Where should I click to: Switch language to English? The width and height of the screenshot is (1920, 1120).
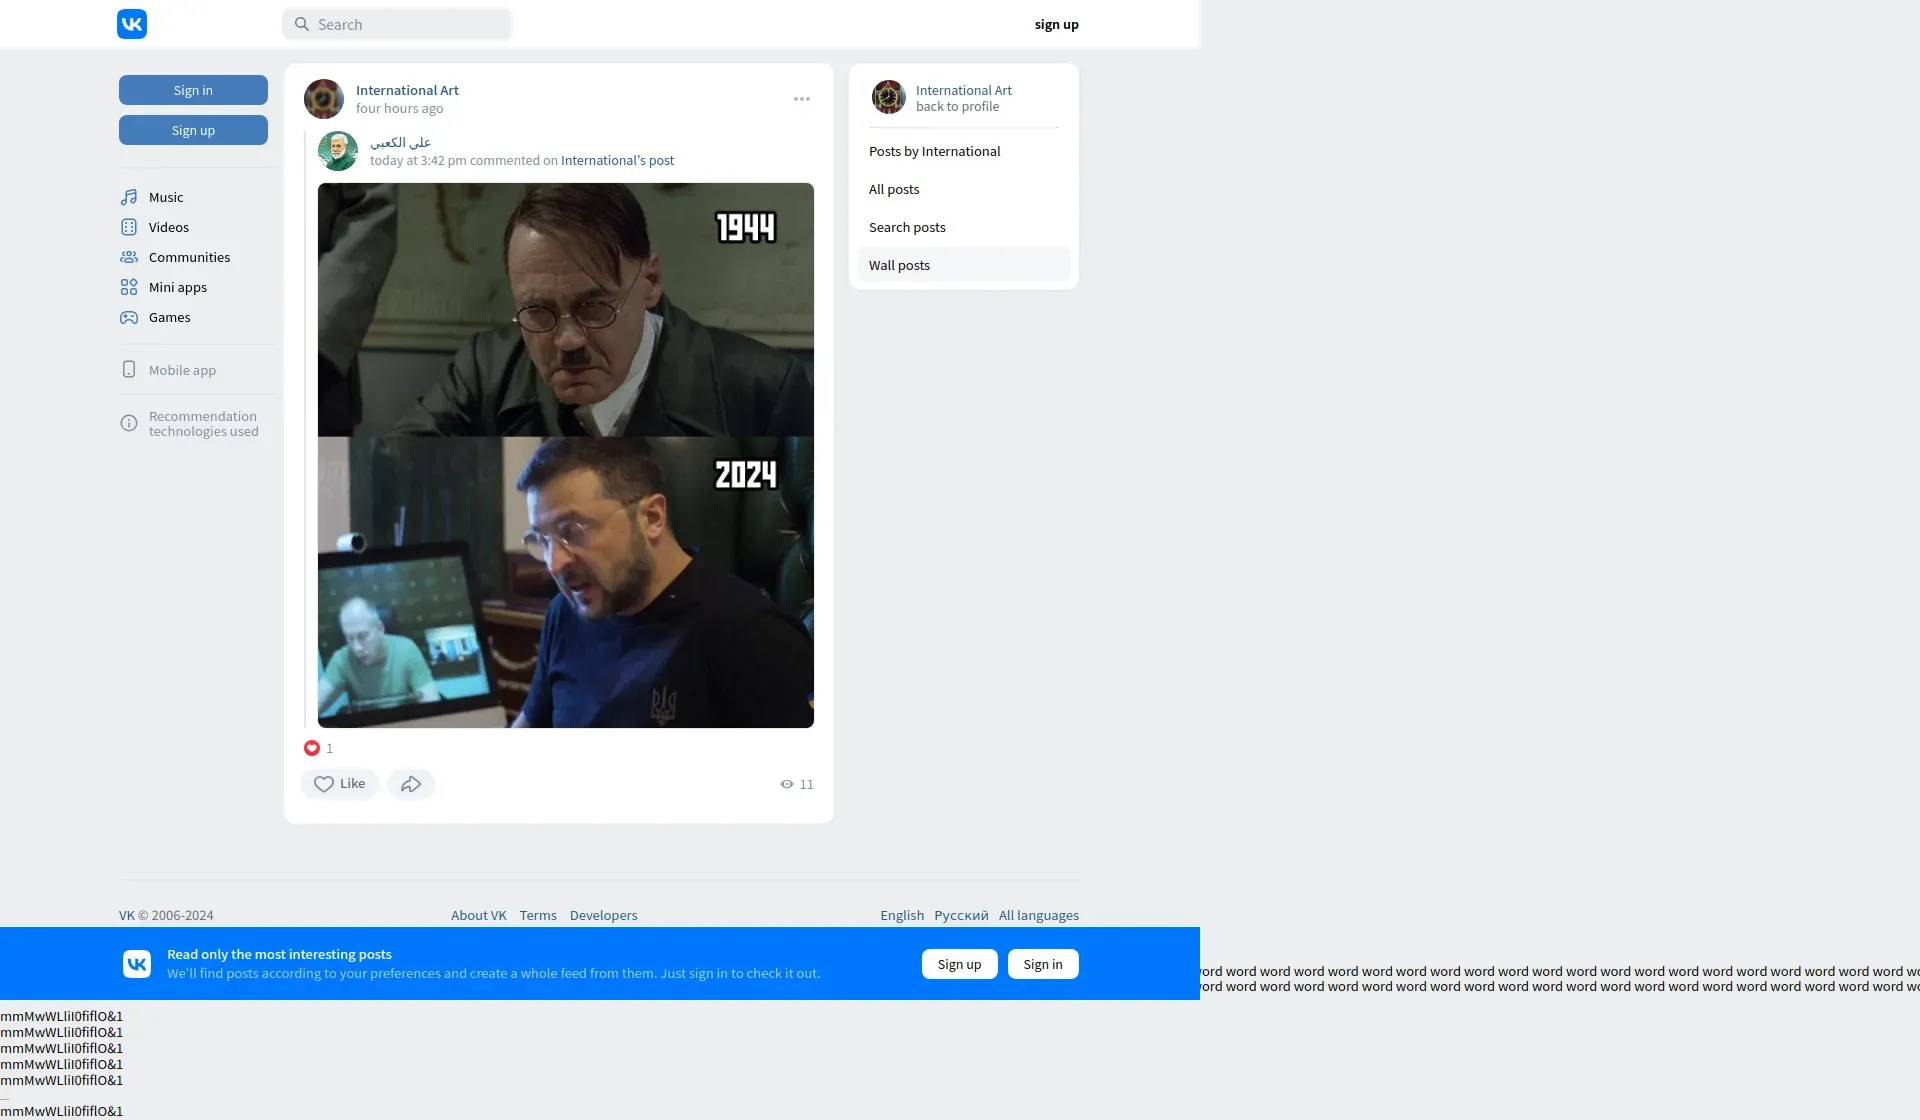click(902, 915)
